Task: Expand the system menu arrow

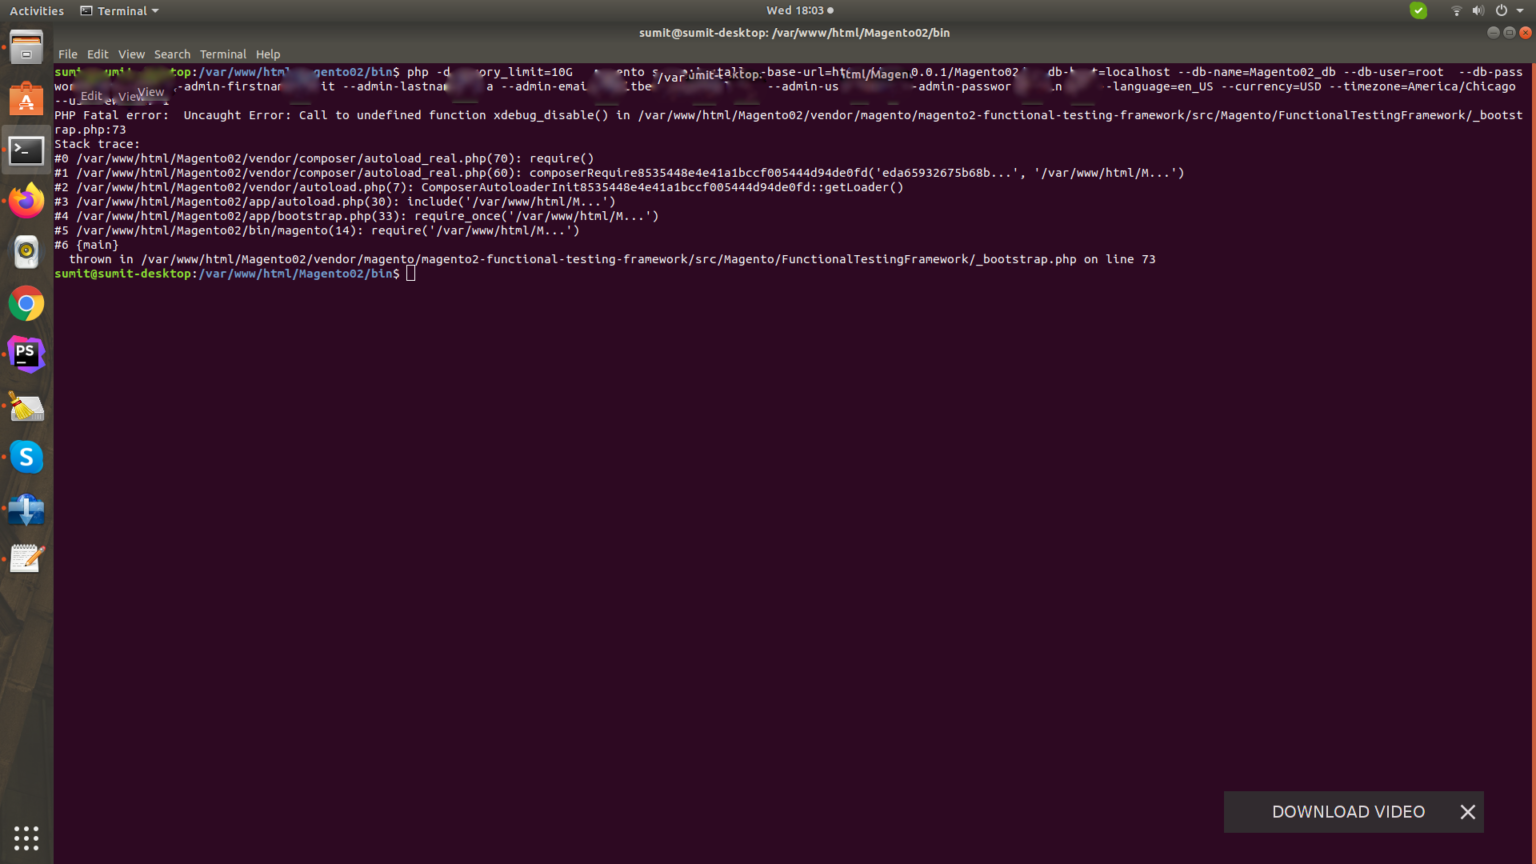Action: pyautogui.click(x=1518, y=11)
